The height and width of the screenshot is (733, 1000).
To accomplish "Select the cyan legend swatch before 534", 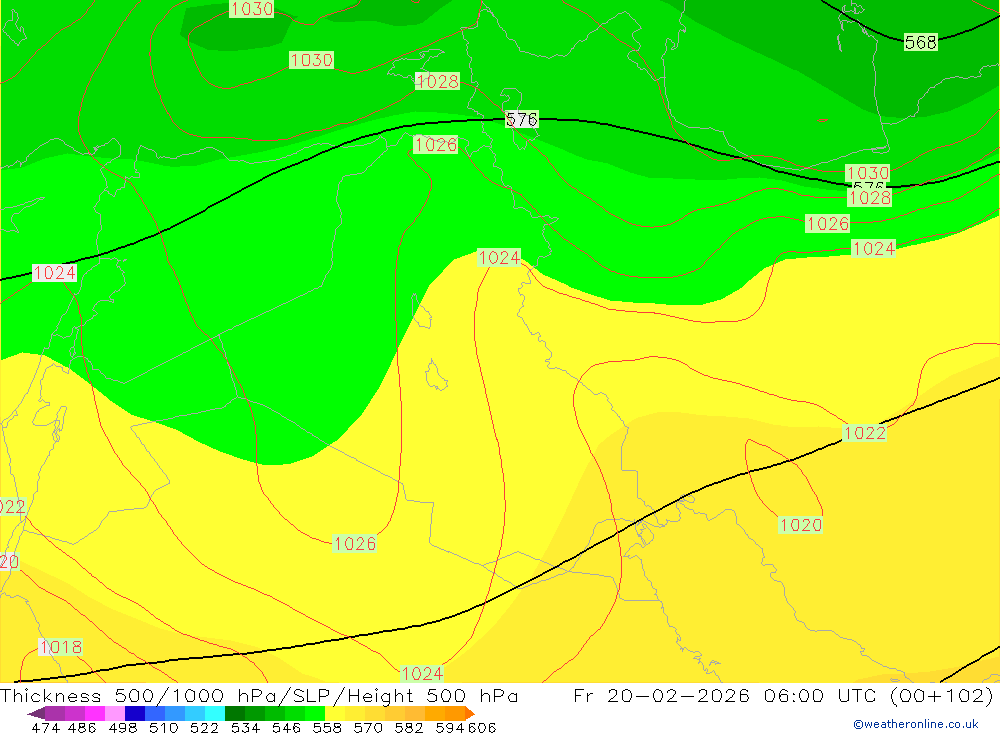I will pos(215,713).
